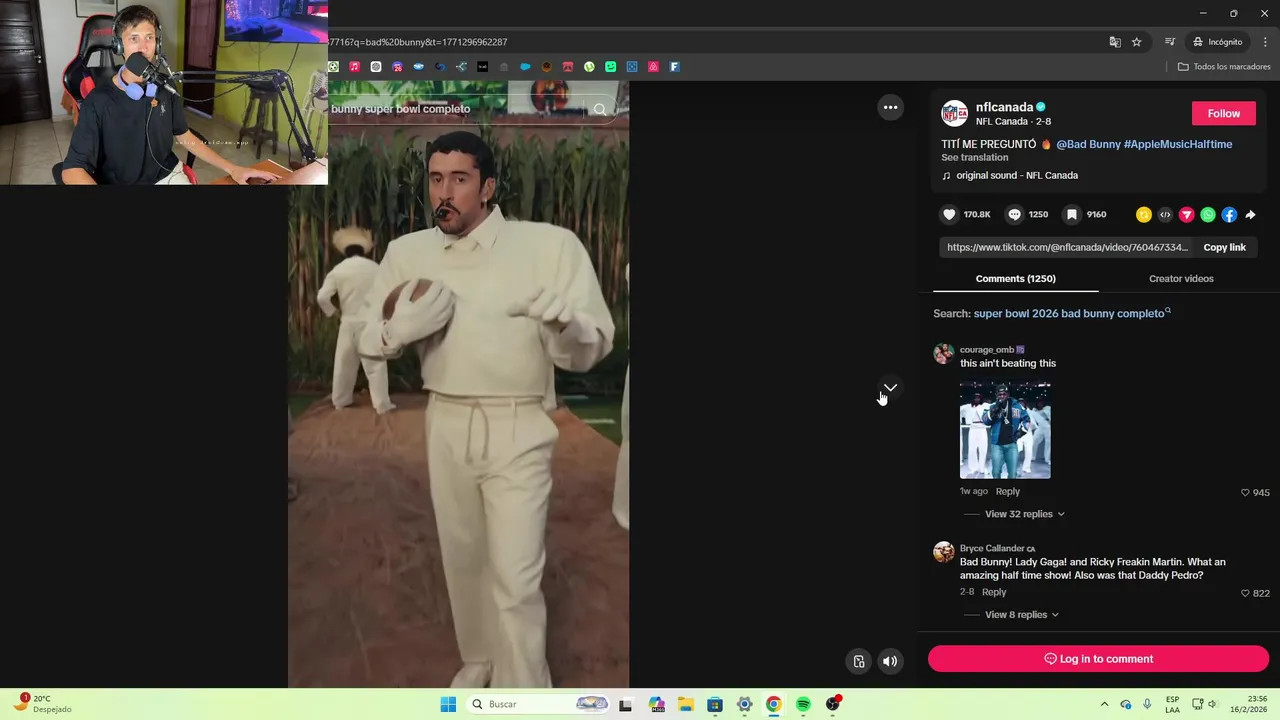Click the Bryce Callander username
1280x720 pixels.
pyautogui.click(x=992, y=549)
